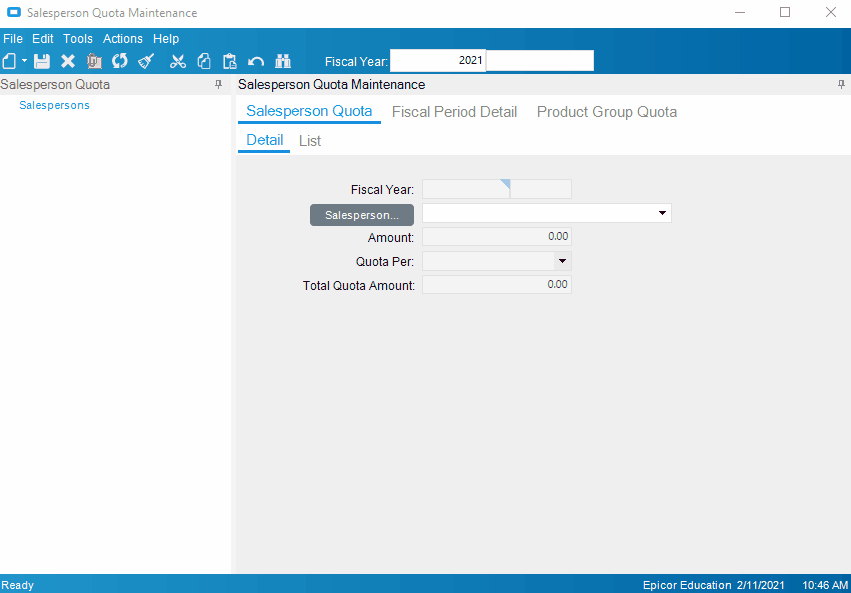Expand the Quota Per dropdown
Image resolution: width=851 pixels, height=593 pixels.
tap(562, 261)
